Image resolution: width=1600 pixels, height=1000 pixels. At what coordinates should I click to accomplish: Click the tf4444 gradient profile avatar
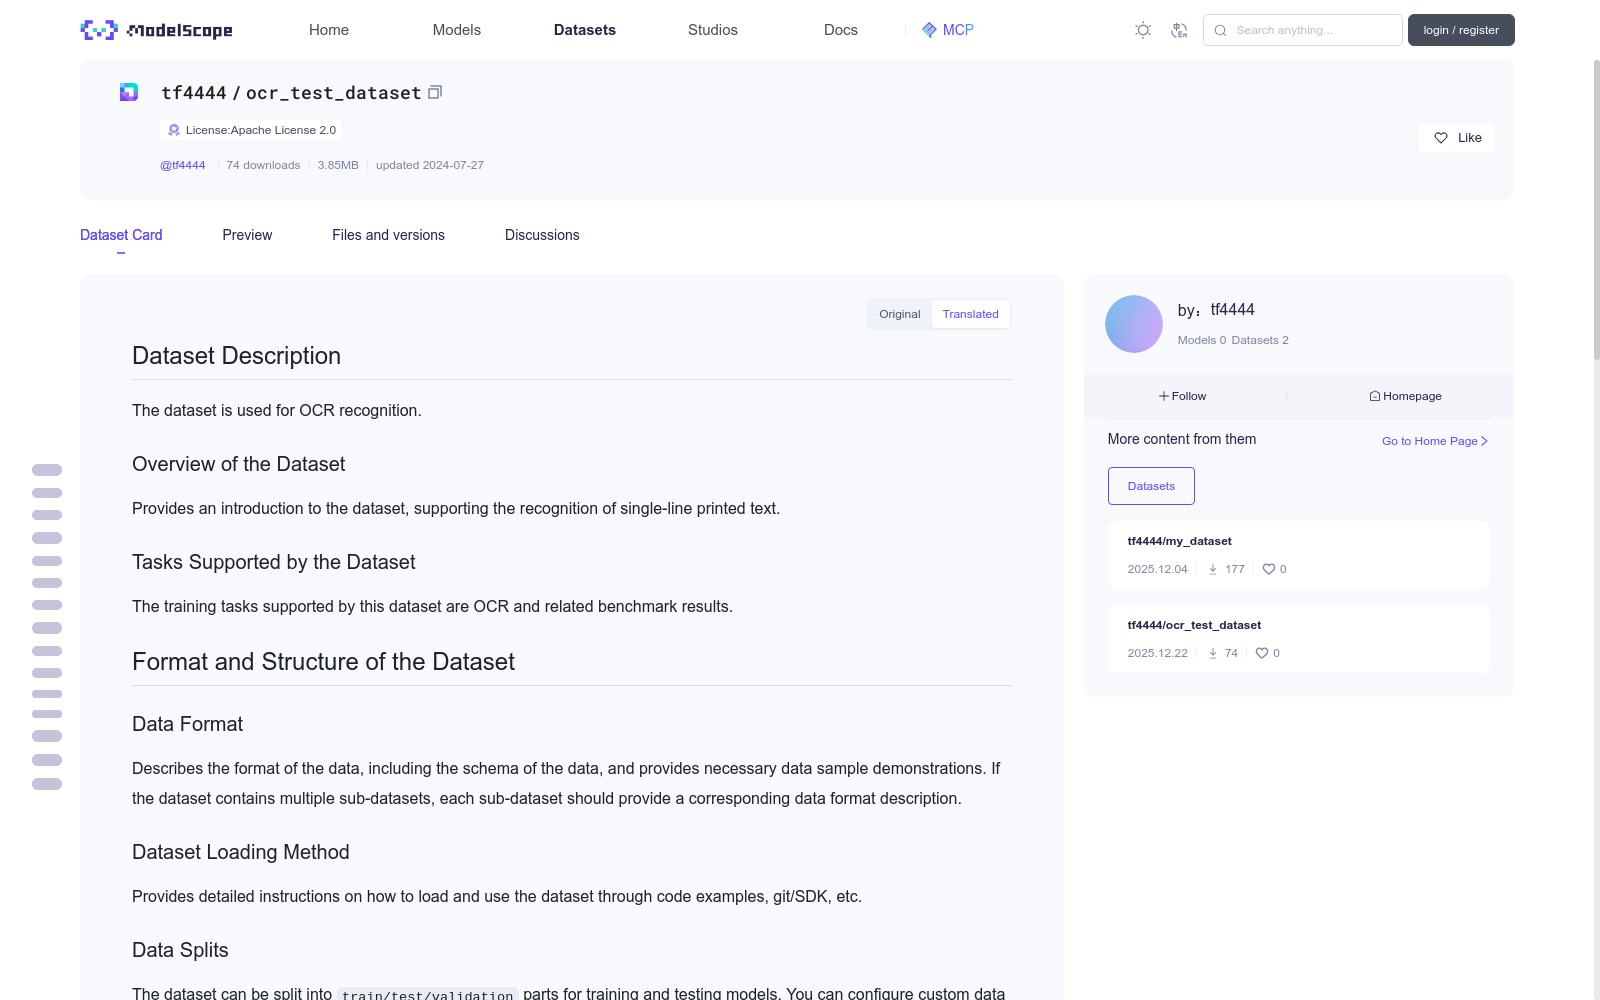pyautogui.click(x=1134, y=324)
